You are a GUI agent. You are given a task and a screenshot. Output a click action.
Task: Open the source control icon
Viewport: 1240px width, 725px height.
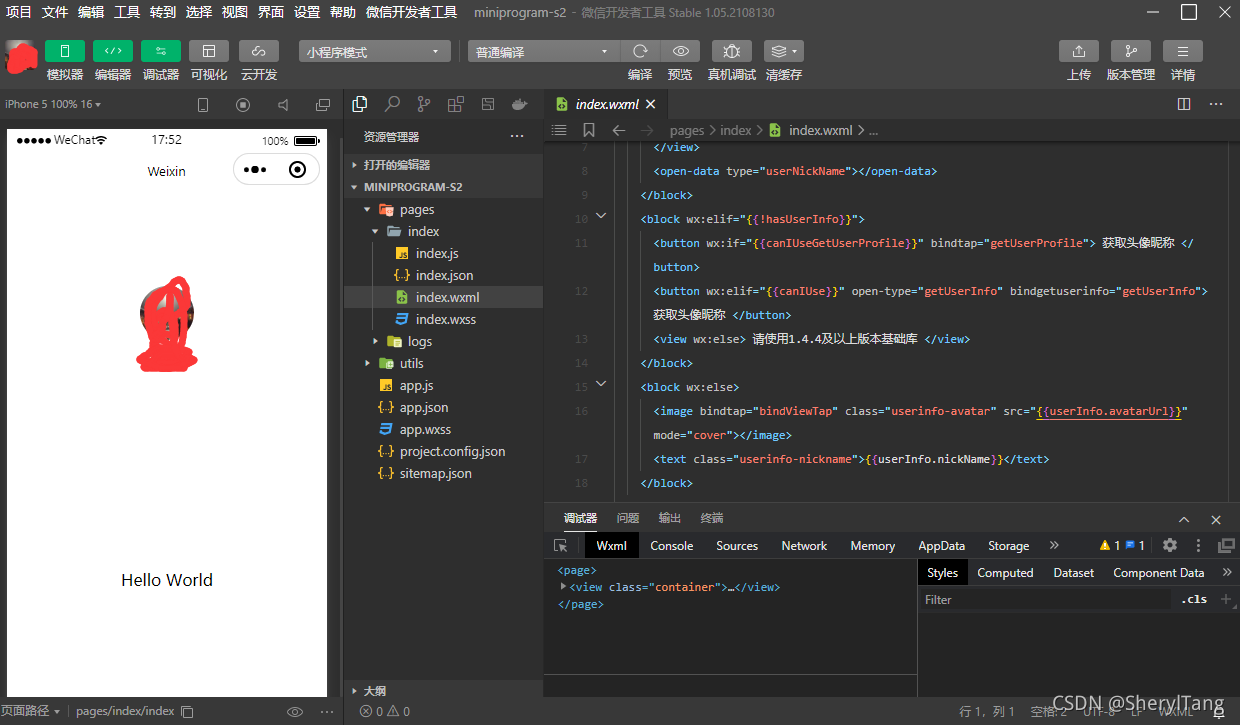pyautogui.click(x=424, y=104)
